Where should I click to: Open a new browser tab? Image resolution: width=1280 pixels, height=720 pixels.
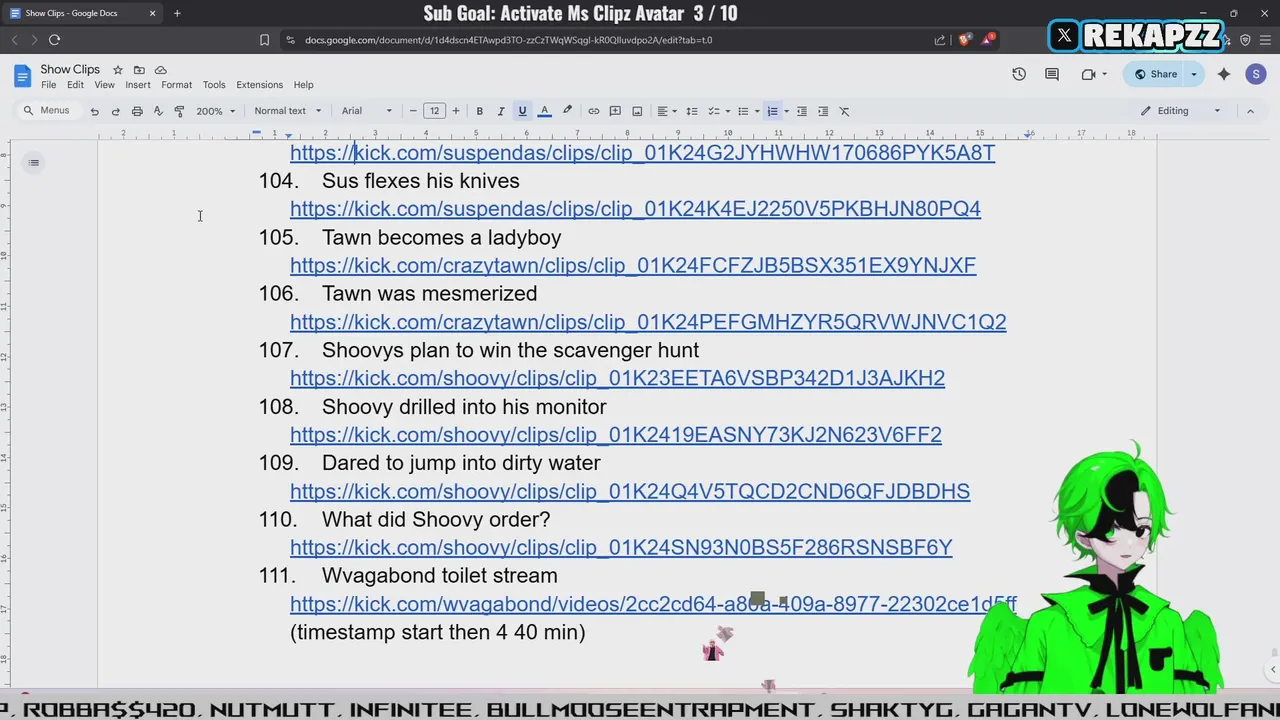[x=177, y=13]
